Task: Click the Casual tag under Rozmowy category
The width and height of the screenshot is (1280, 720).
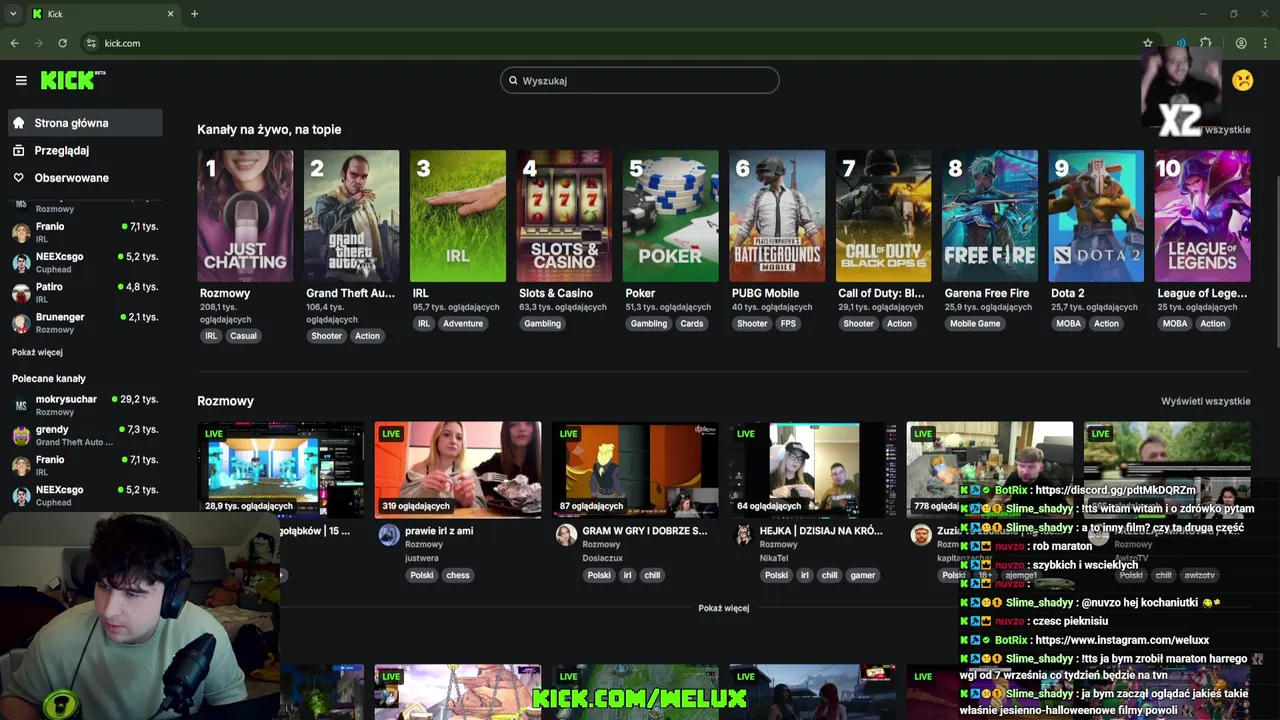Action: pyautogui.click(x=244, y=336)
